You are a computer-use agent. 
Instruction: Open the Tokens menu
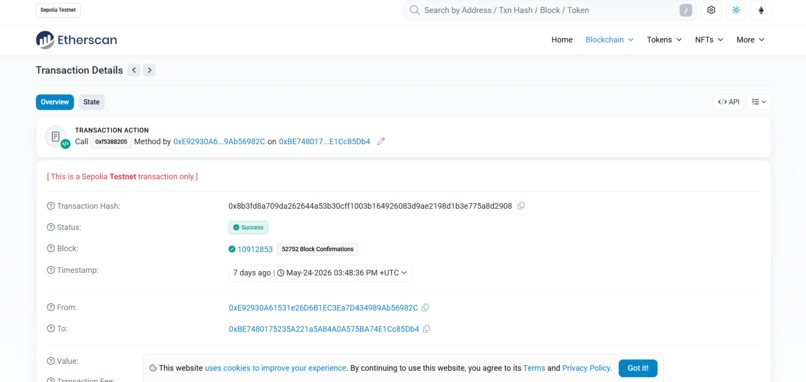(664, 40)
